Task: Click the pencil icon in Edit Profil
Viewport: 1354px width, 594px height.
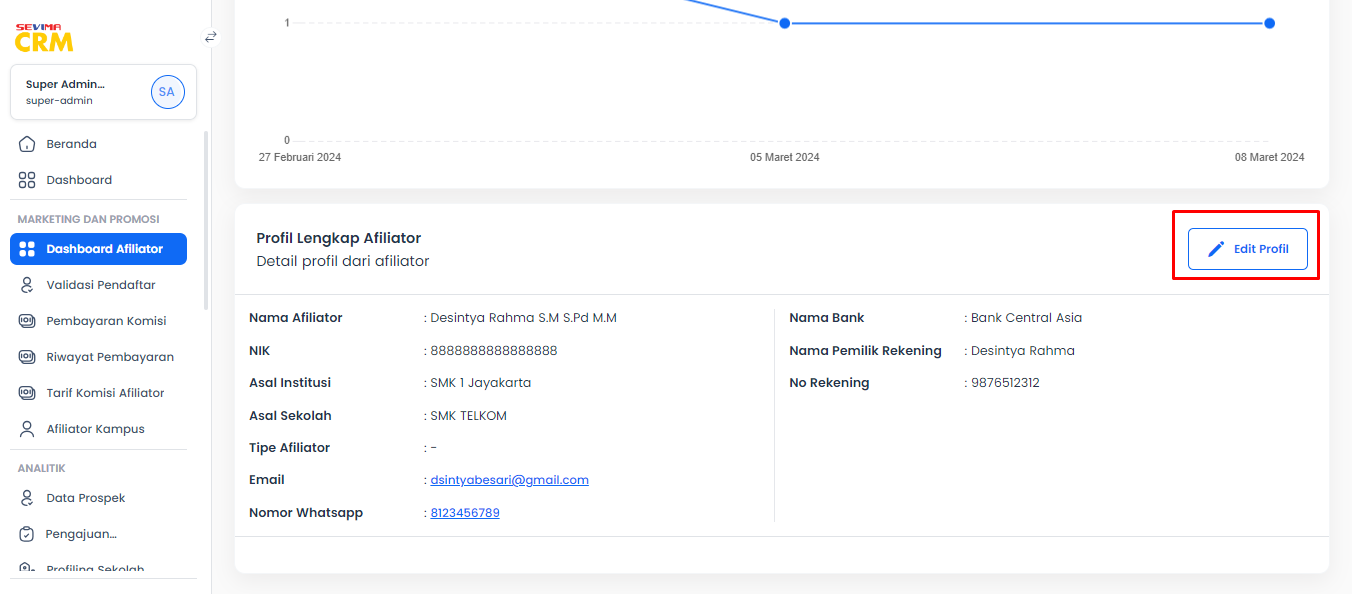Action: point(1216,249)
